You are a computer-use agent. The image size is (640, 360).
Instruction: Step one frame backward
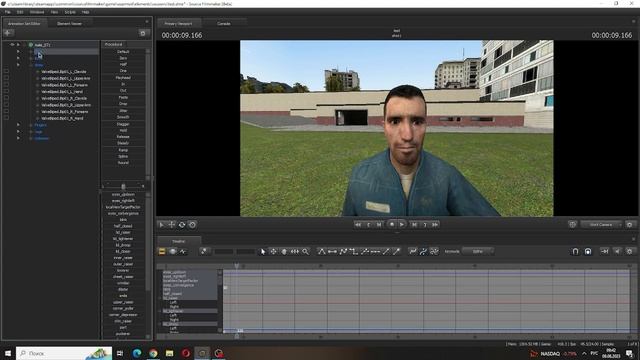(x=379, y=224)
